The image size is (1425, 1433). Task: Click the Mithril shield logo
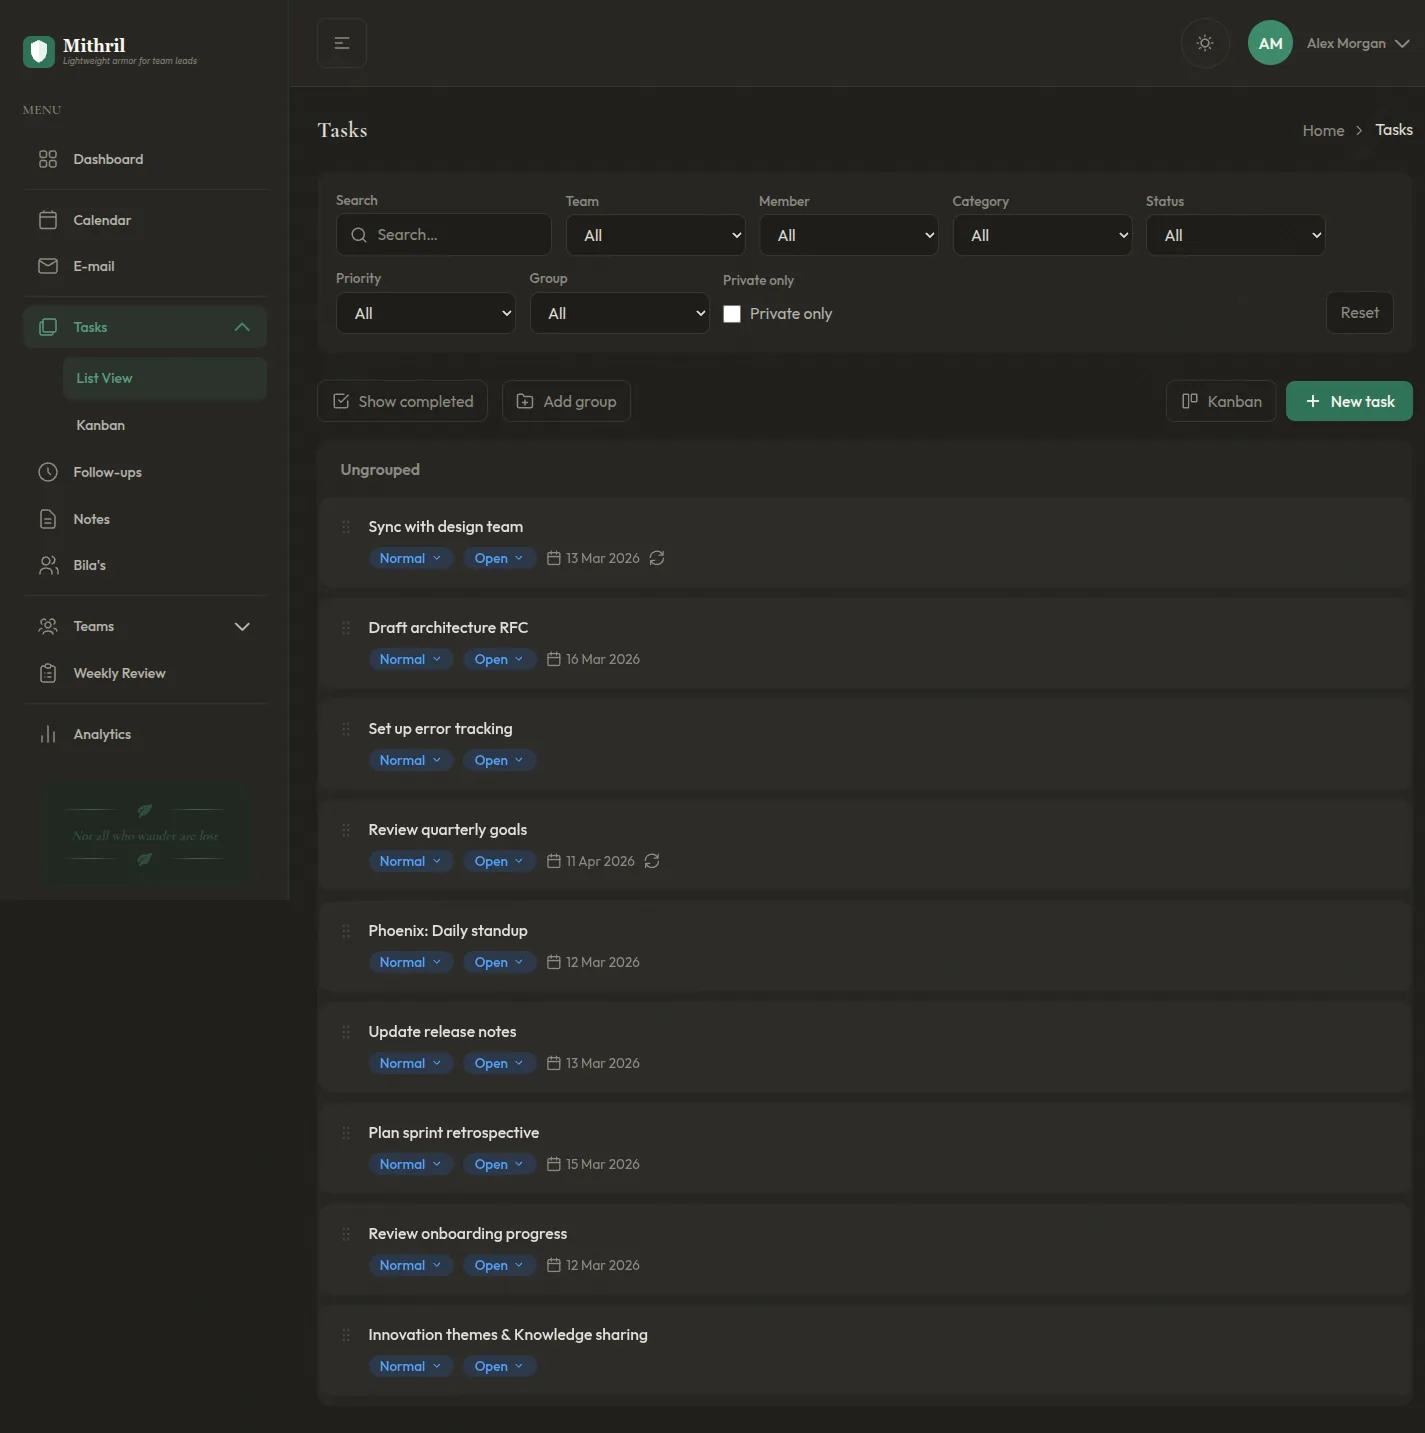coord(39,51)
